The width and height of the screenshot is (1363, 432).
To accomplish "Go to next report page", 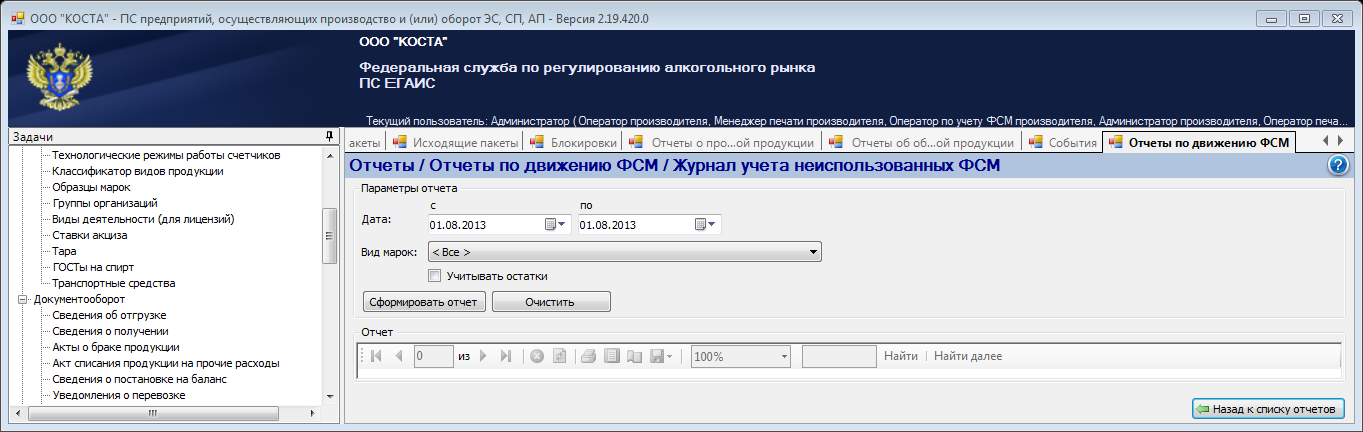I will (483, 356).
